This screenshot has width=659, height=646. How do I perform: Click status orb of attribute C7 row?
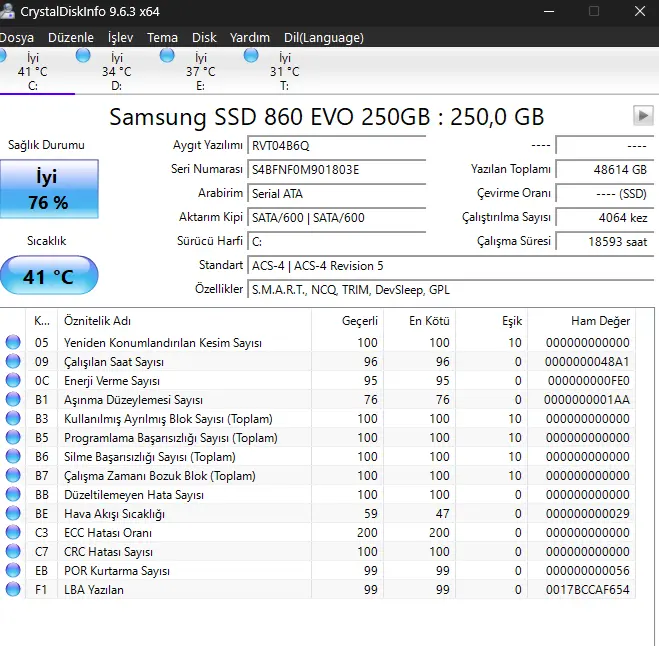click(13, 551)
